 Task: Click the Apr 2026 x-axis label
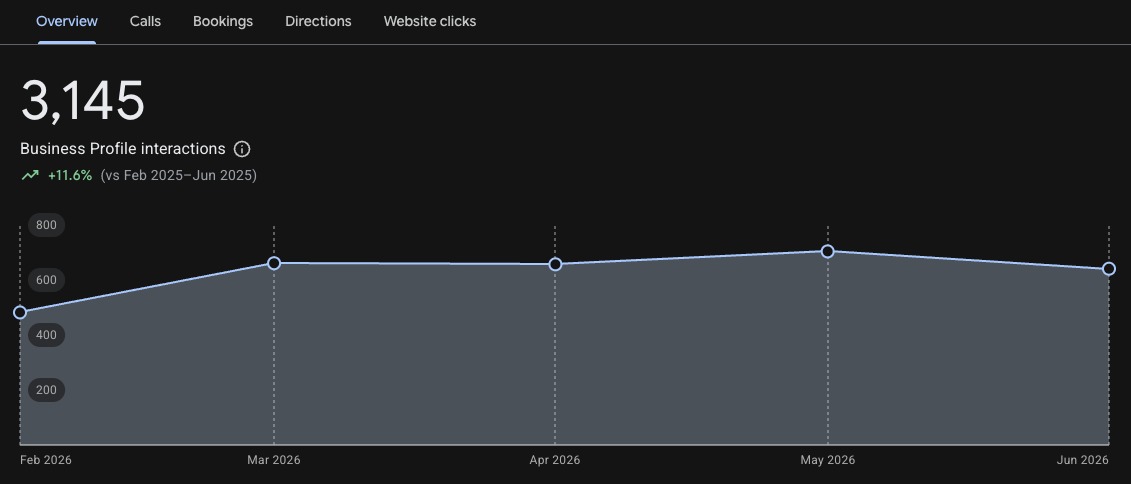coord(555,460)
